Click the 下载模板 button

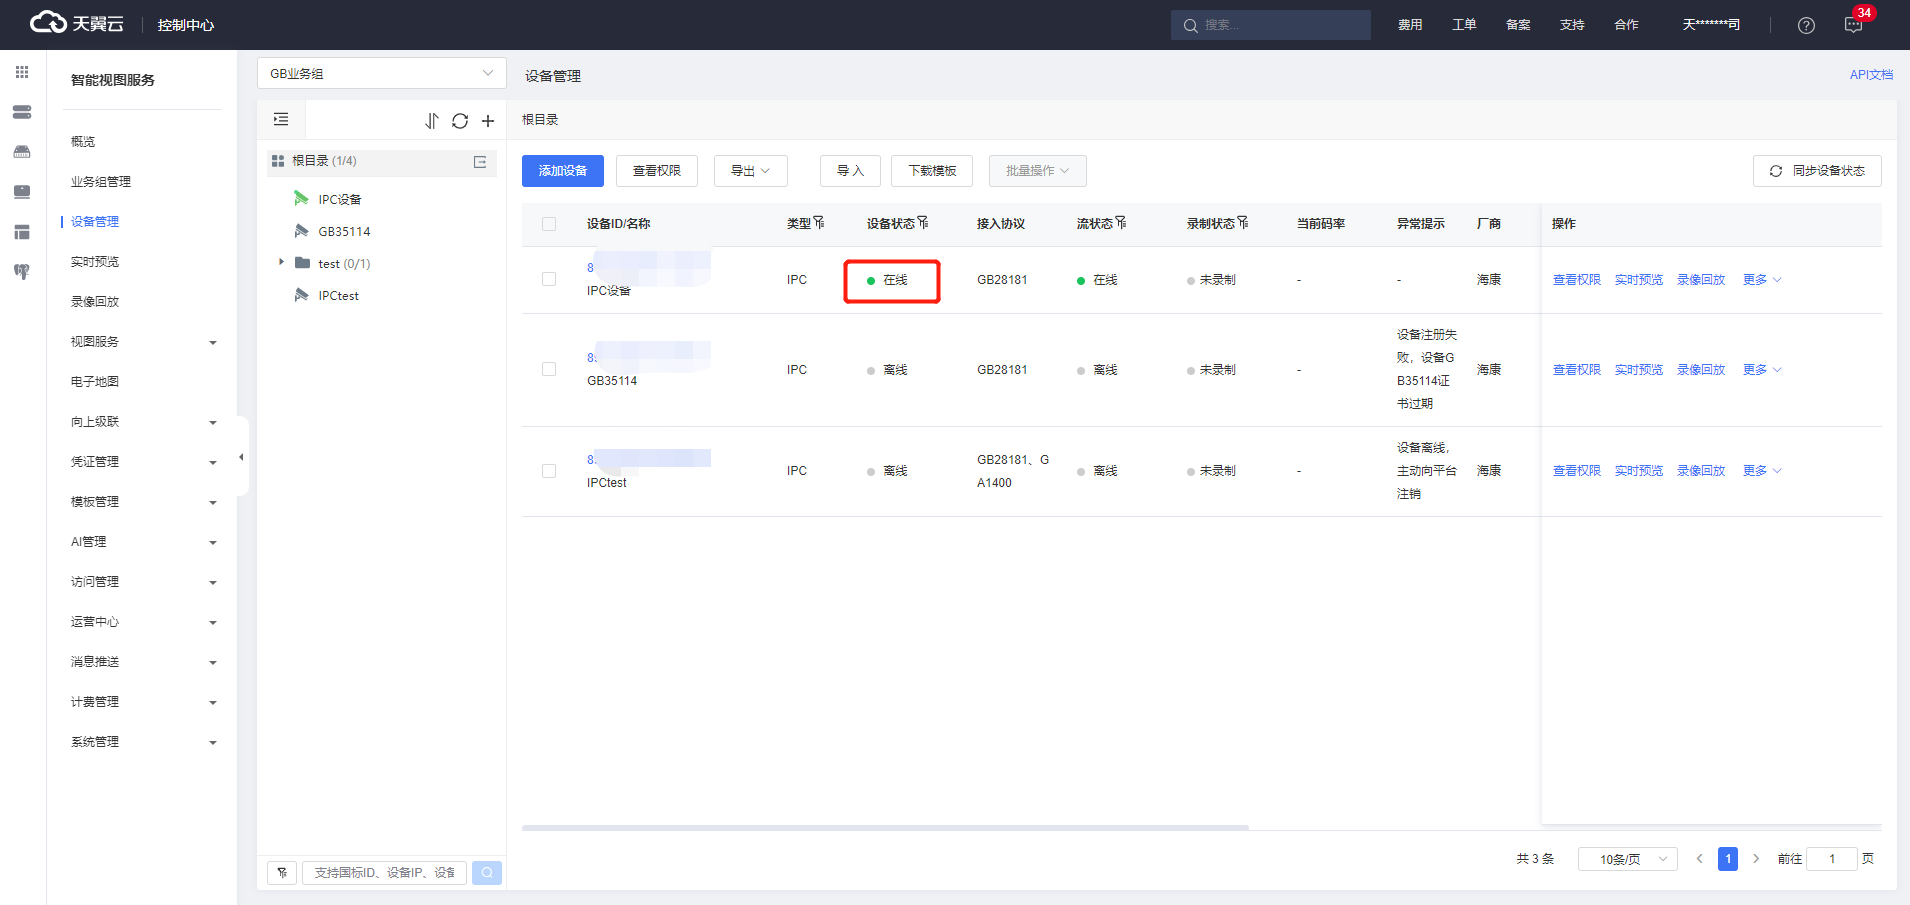(x=932, y=171)
